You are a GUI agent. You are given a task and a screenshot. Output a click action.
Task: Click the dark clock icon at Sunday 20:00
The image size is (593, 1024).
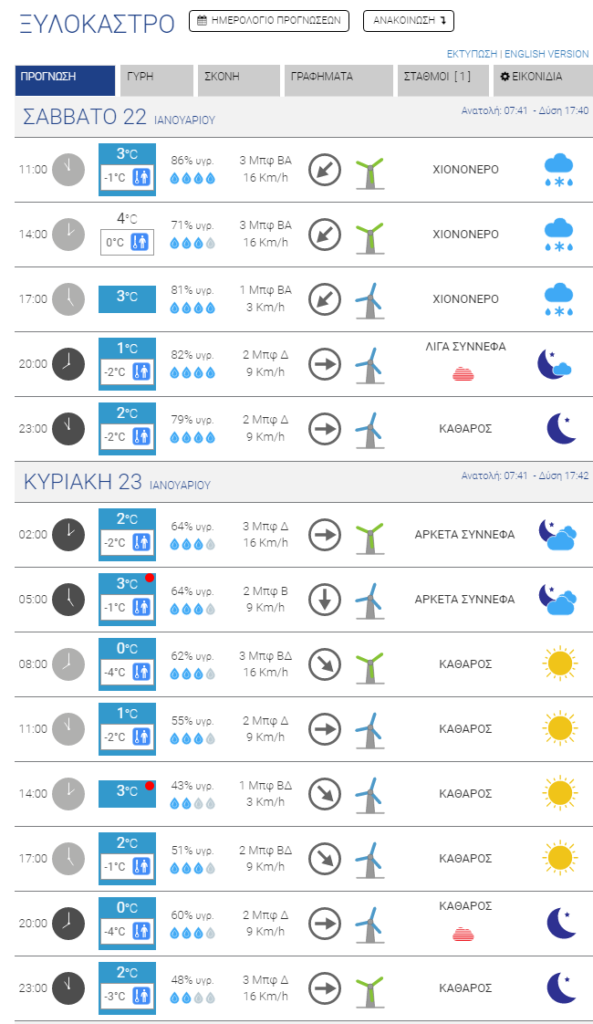(69, 923)
